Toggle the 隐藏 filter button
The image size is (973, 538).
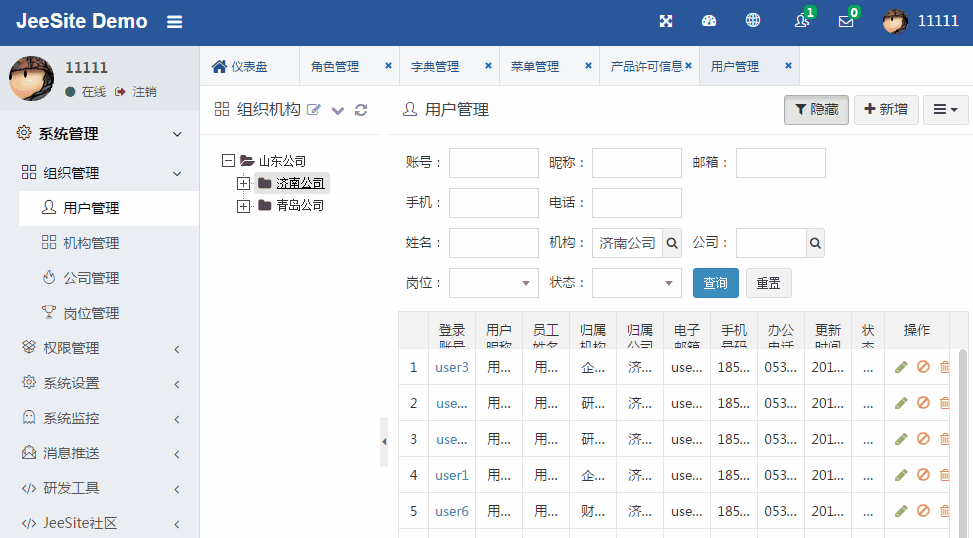click(816, 110)
